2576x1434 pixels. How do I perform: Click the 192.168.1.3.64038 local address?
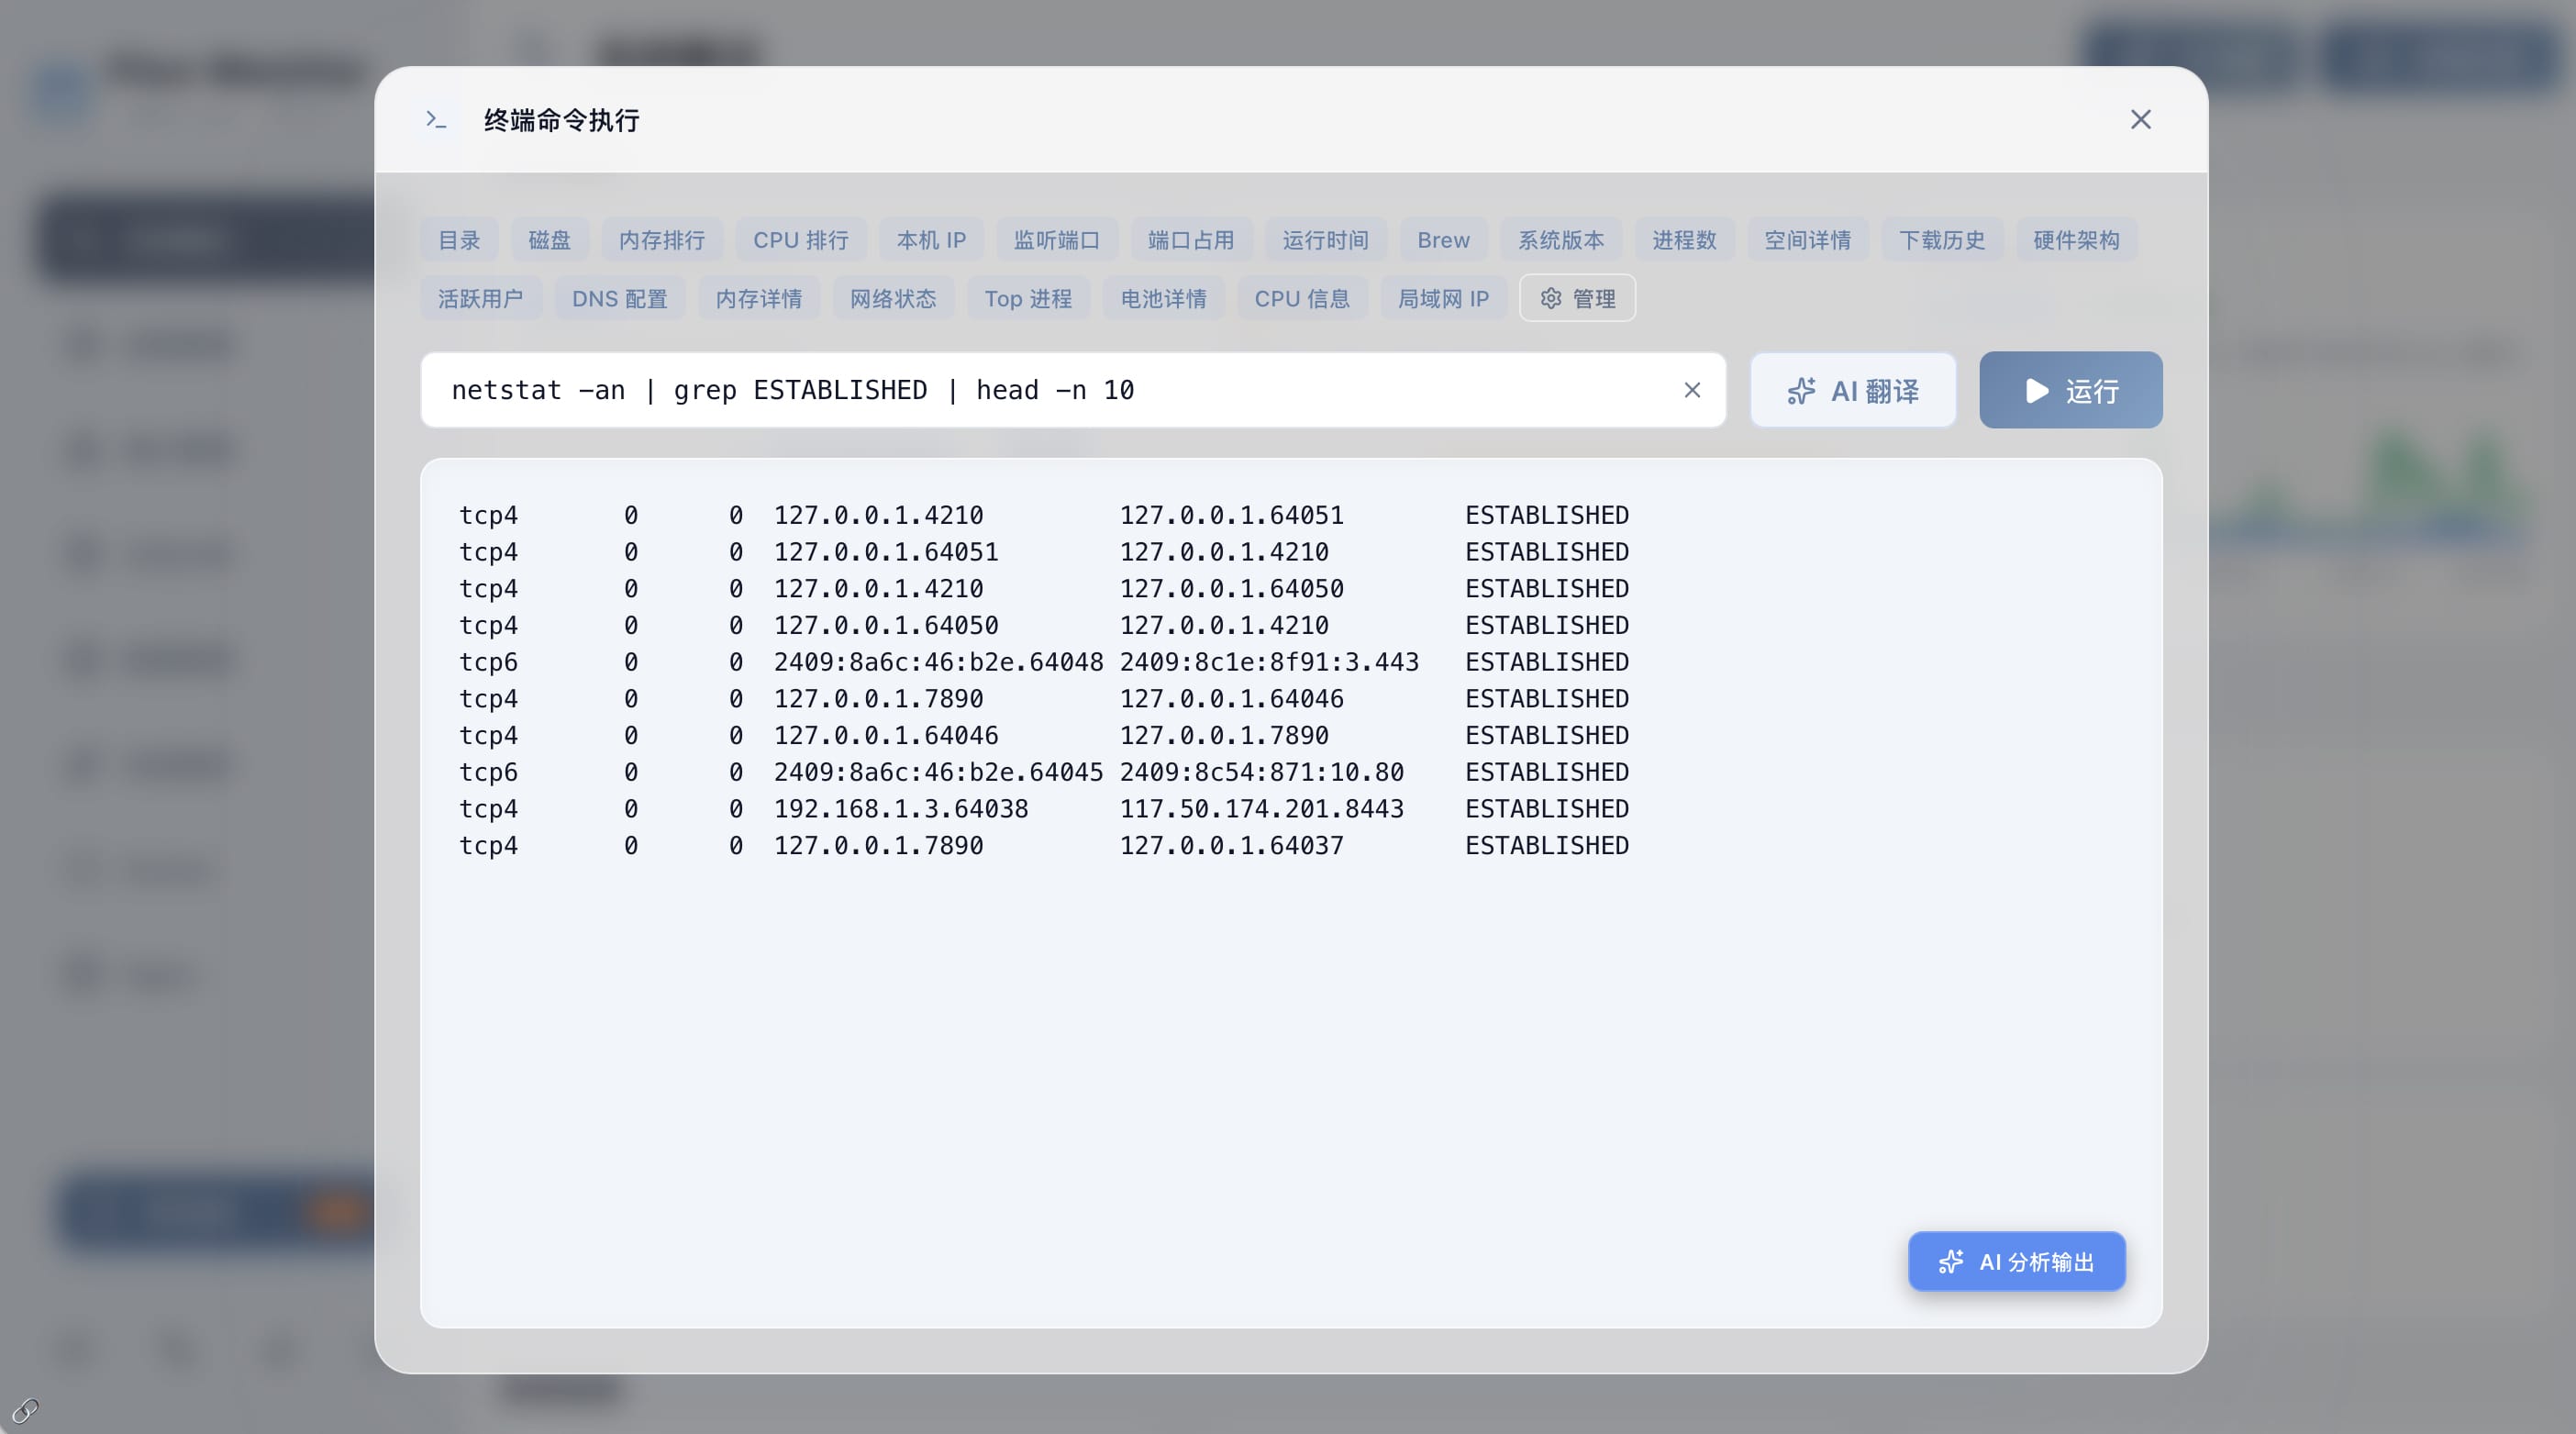[x=901, y=809]
